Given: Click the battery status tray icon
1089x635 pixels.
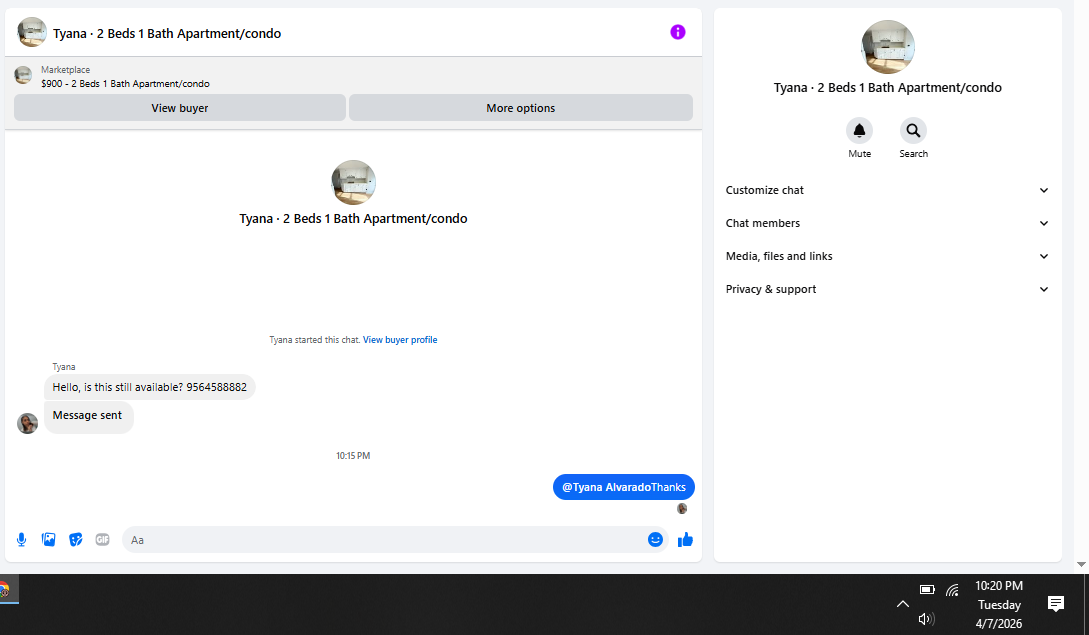Looking at the screenshot, I should (x=926, y=589).
